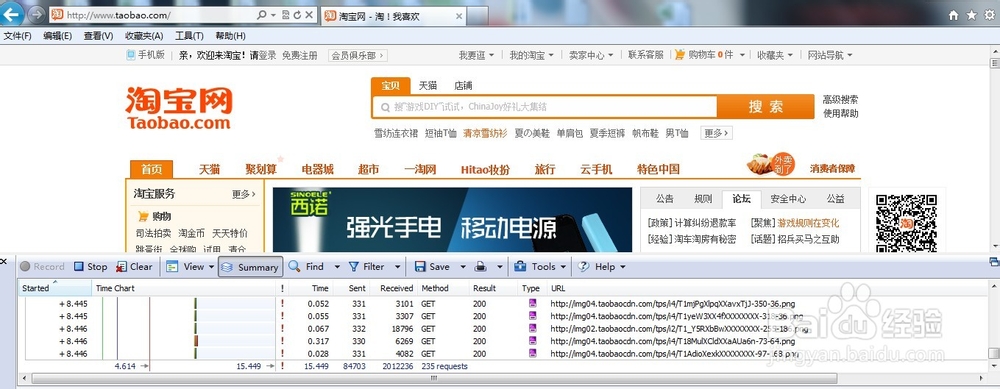Select the 店铺 search tab
Screen dimensions: 1000x389
[x=464, y=86]
